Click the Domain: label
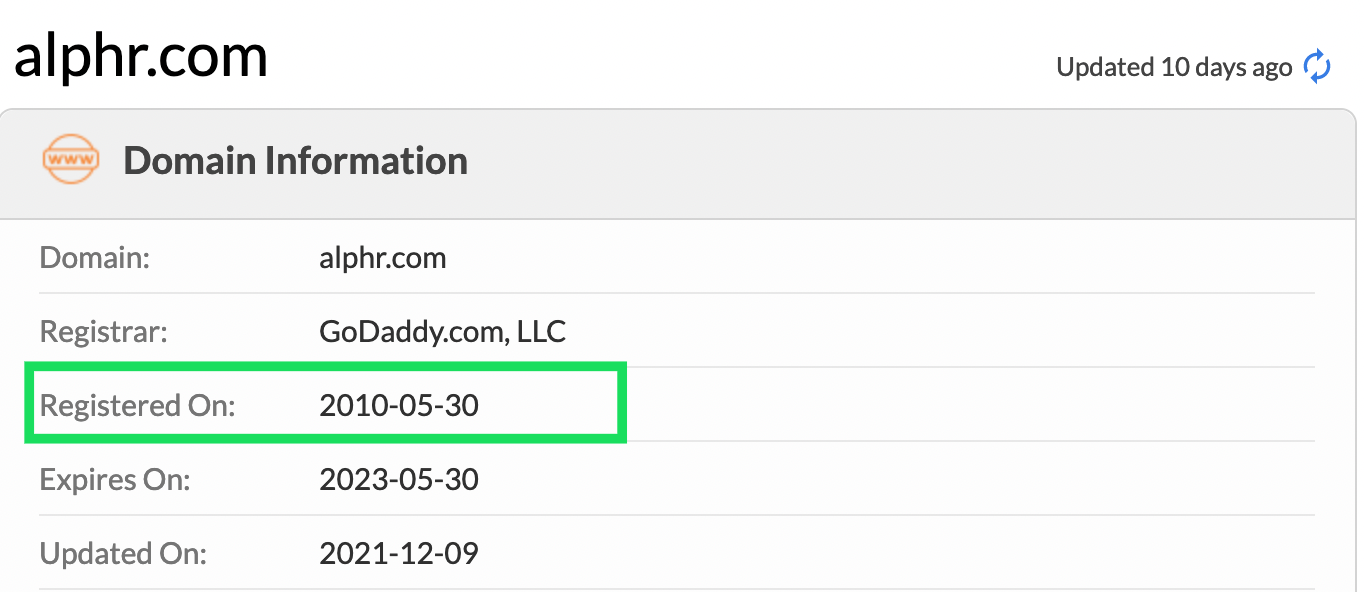Image resolution: width=1364 pixels, height=592 pixels. click(94, 258)
